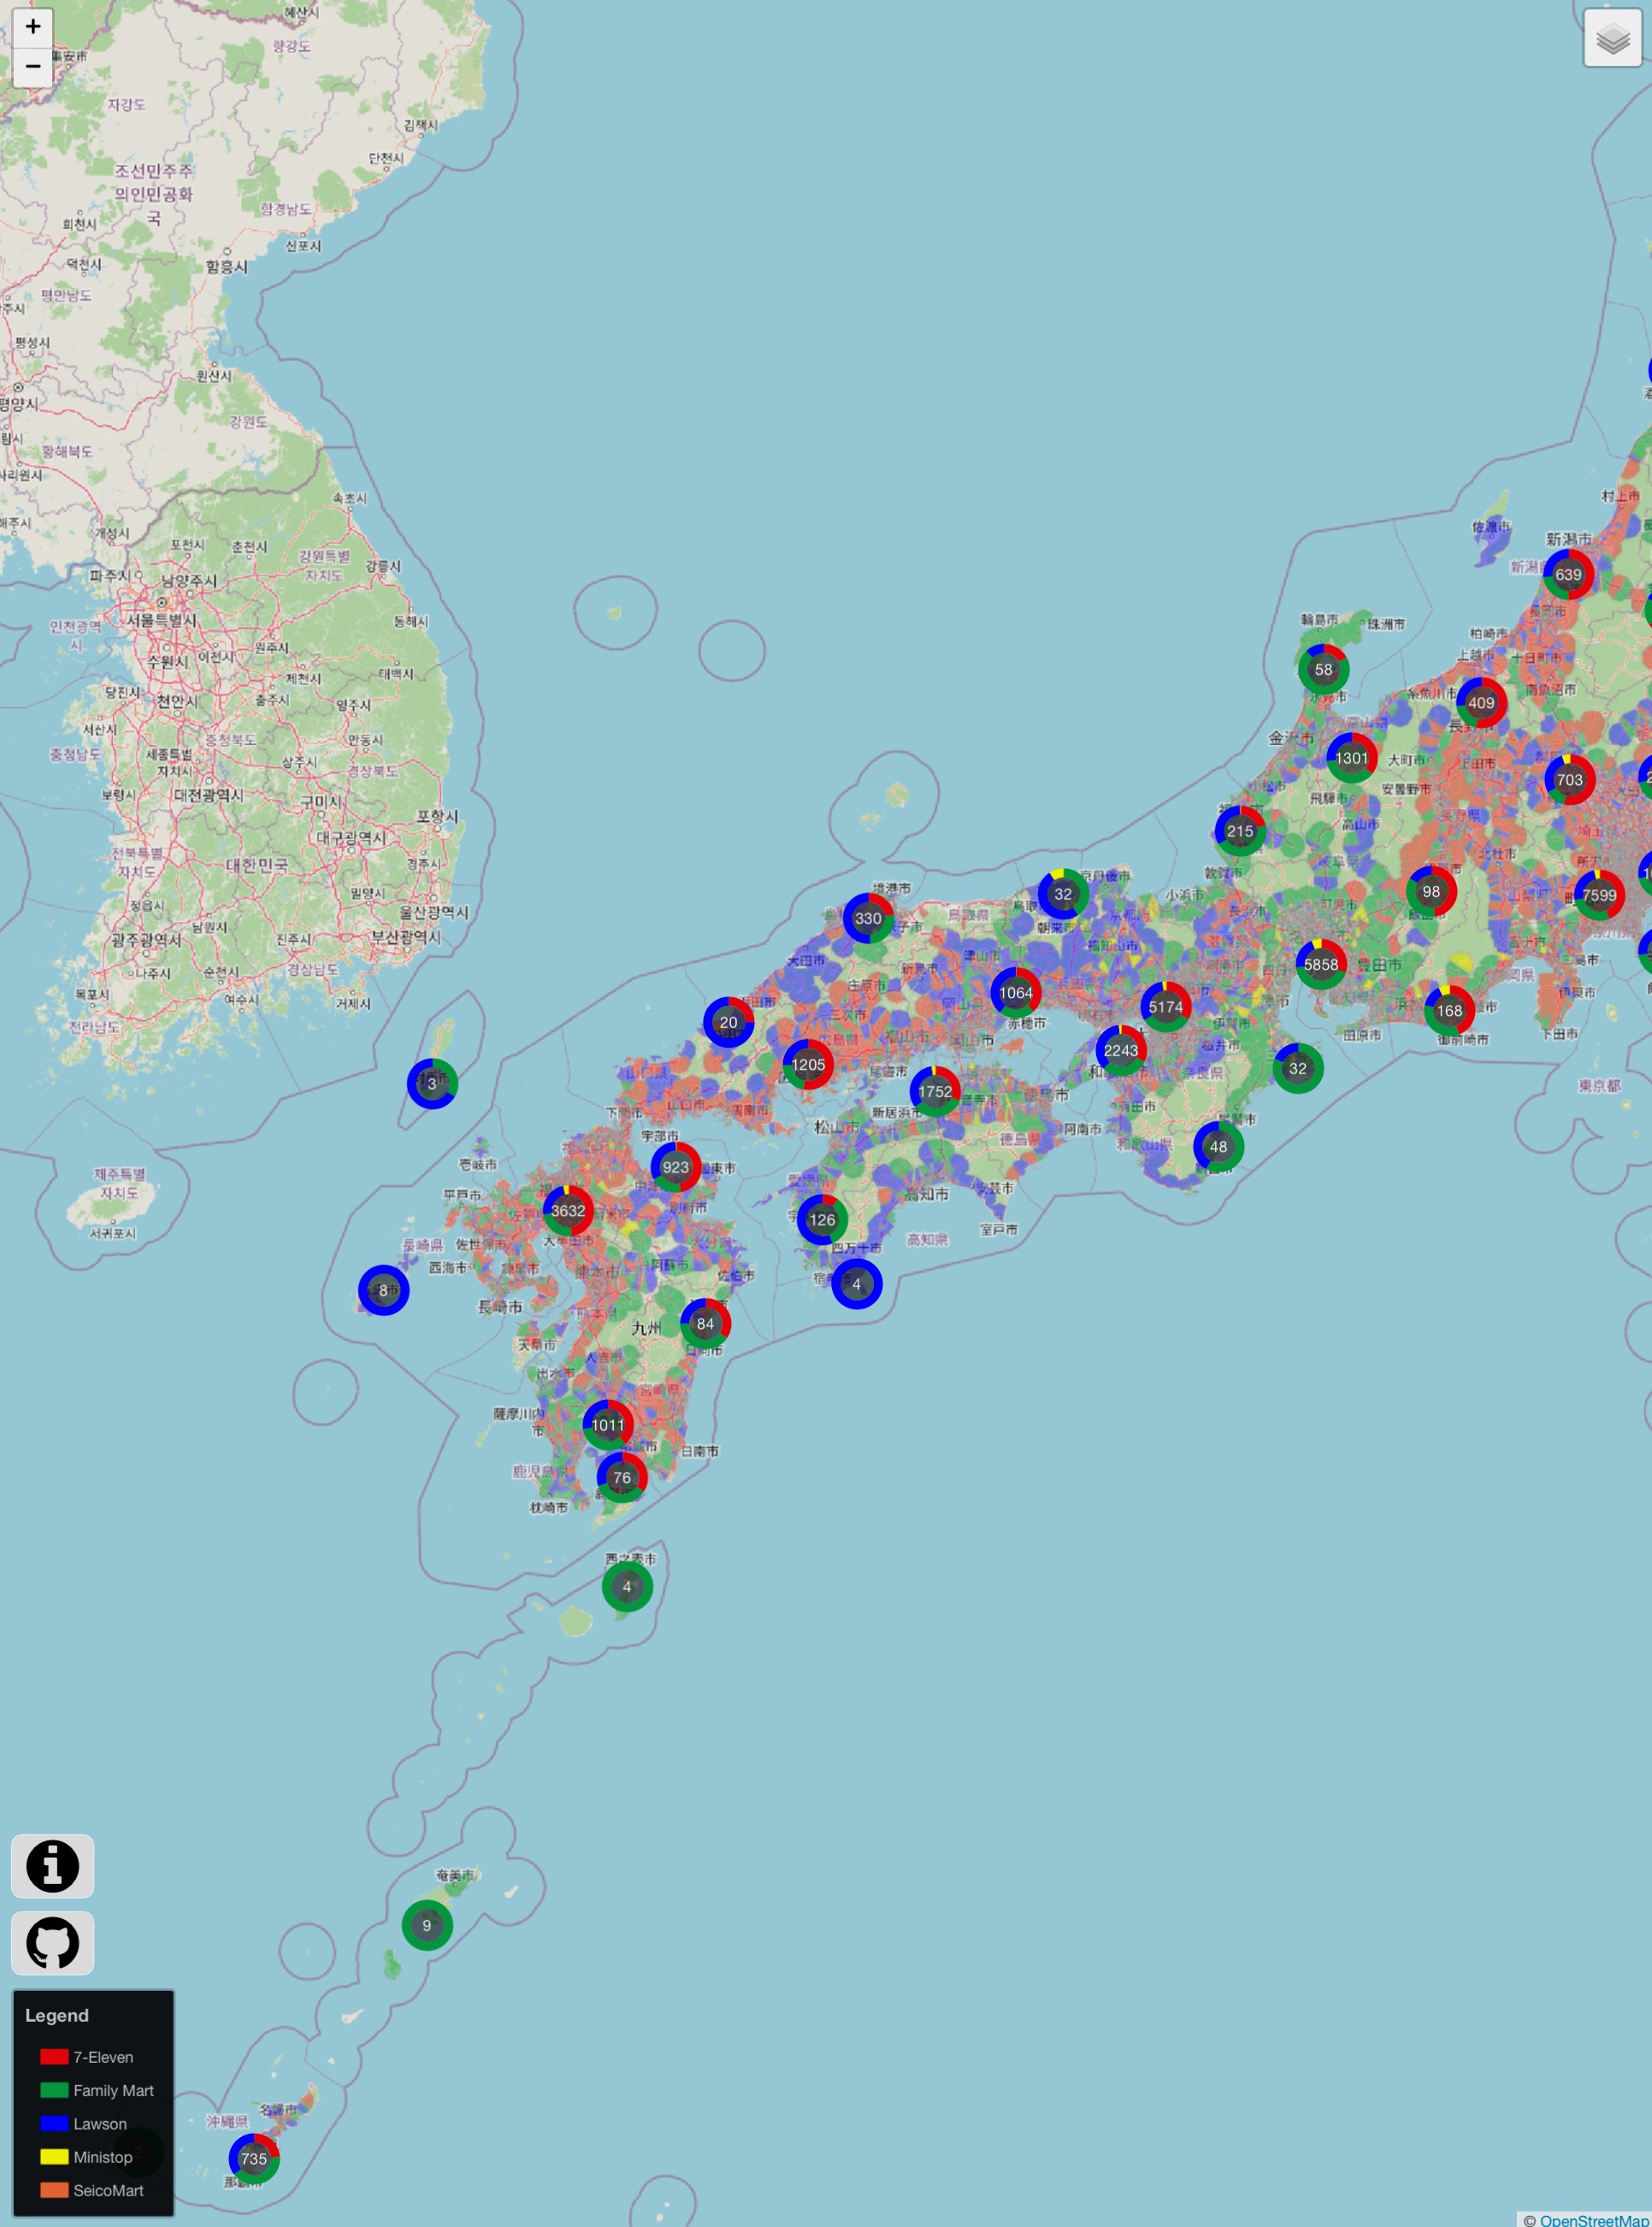1652x2227 pixels.
Task: Click the 5858 store cluster marker
Action: click(x=1320, y=964)
